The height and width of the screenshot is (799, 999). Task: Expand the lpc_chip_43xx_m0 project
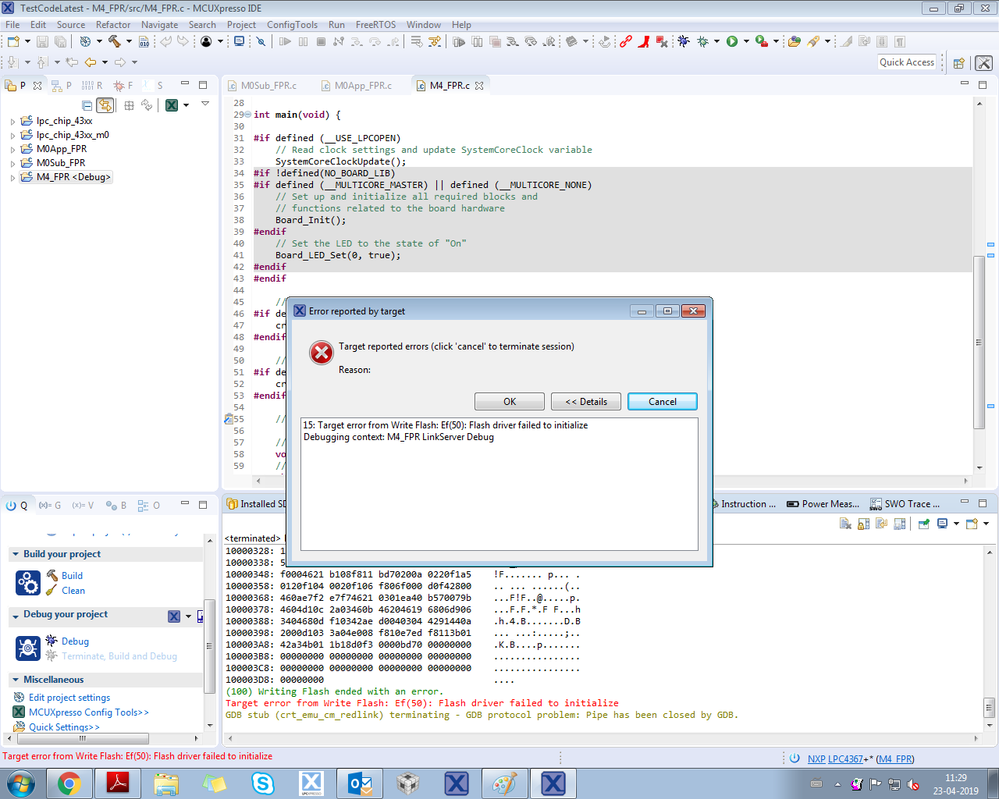[13, 135]
